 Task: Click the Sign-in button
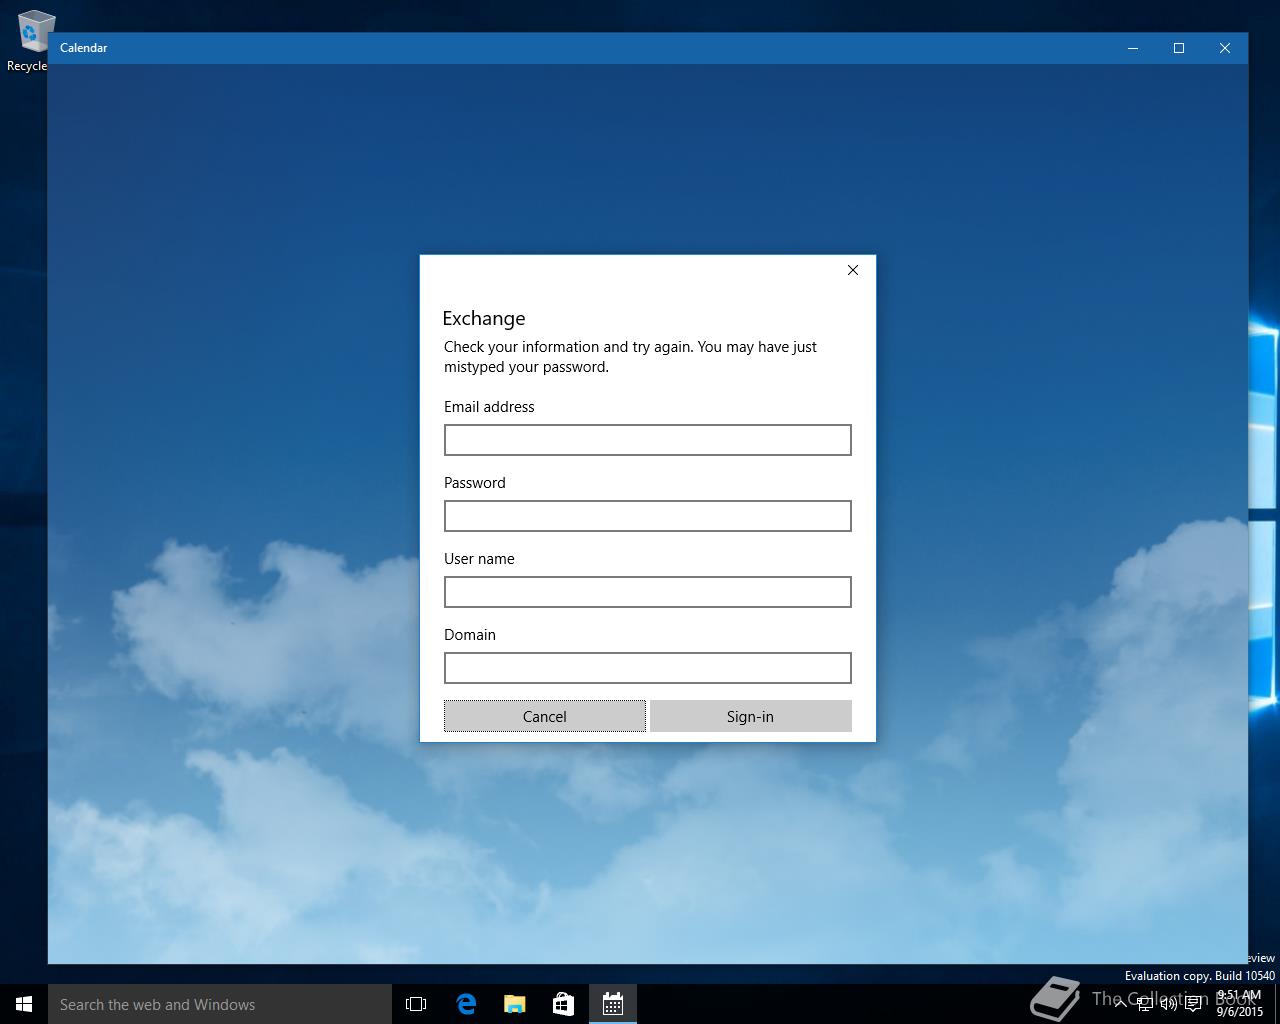750,716
